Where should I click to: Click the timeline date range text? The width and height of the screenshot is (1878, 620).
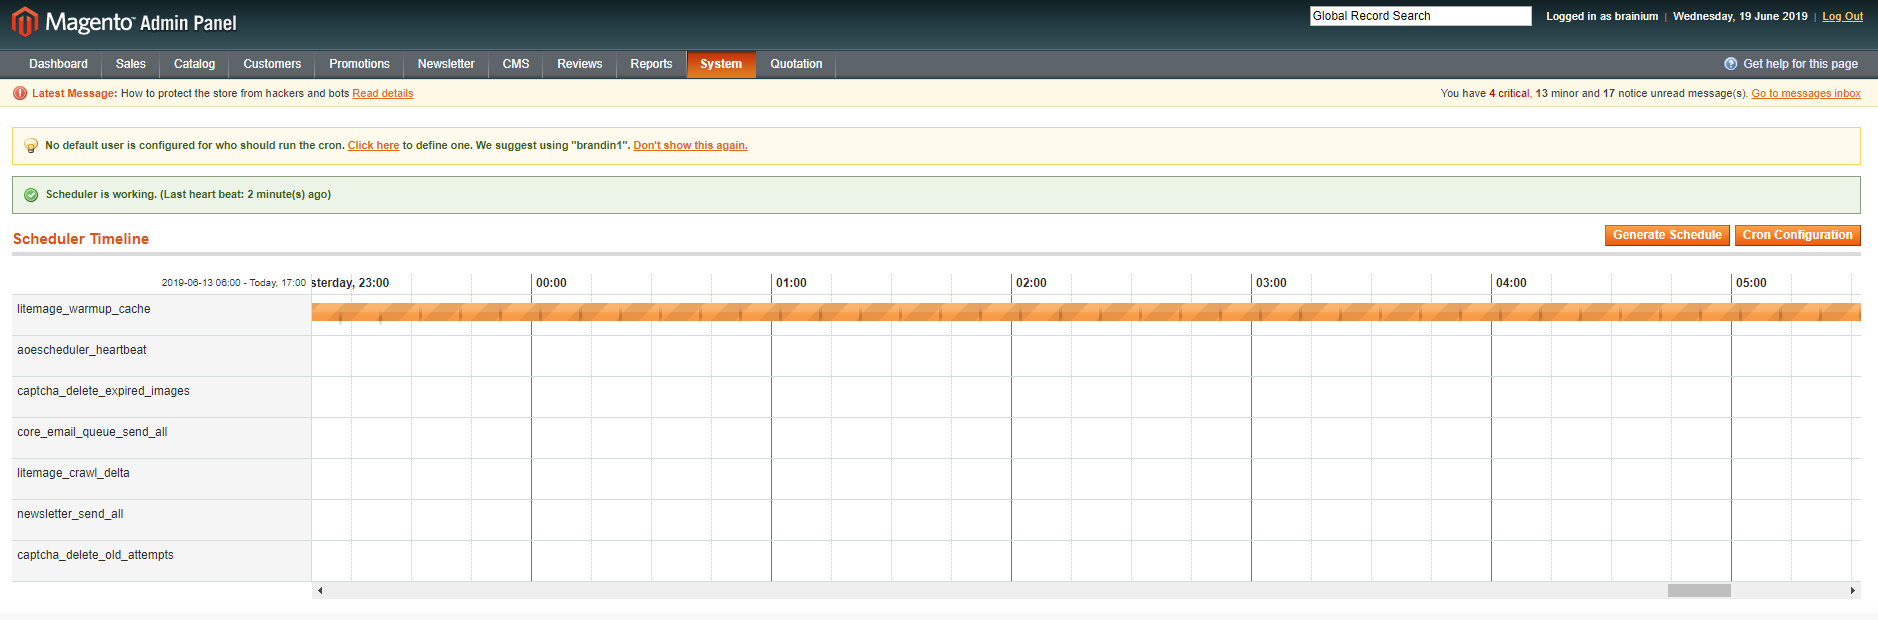click(x=234, y=283)
